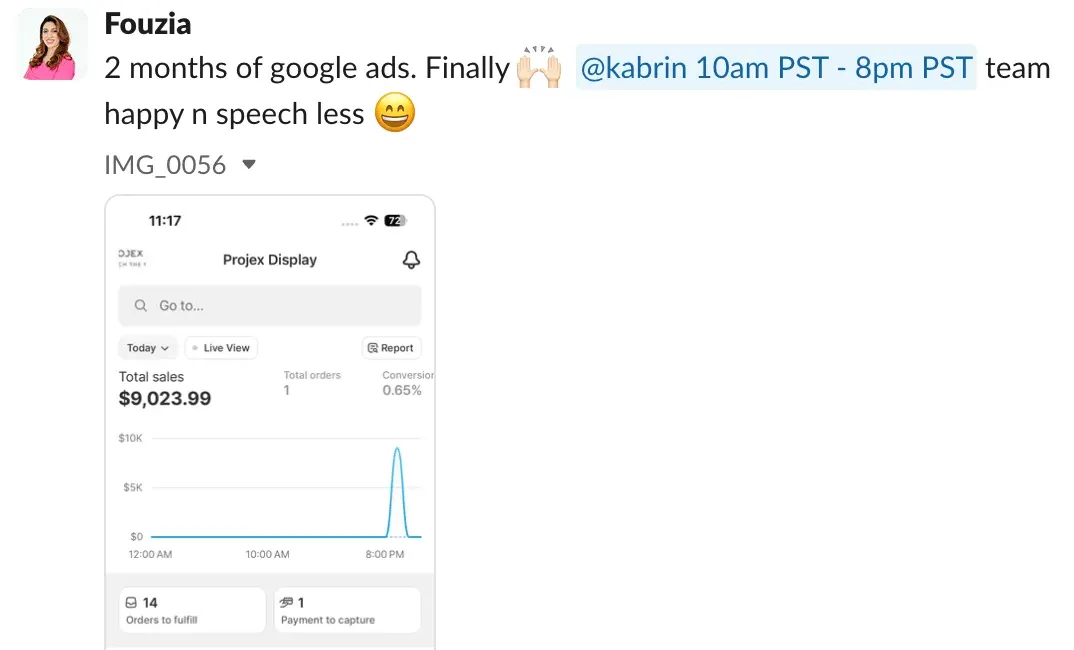Open the notification bell icon
Viewport: 1074px width, 650px height.
pos(411,260)
